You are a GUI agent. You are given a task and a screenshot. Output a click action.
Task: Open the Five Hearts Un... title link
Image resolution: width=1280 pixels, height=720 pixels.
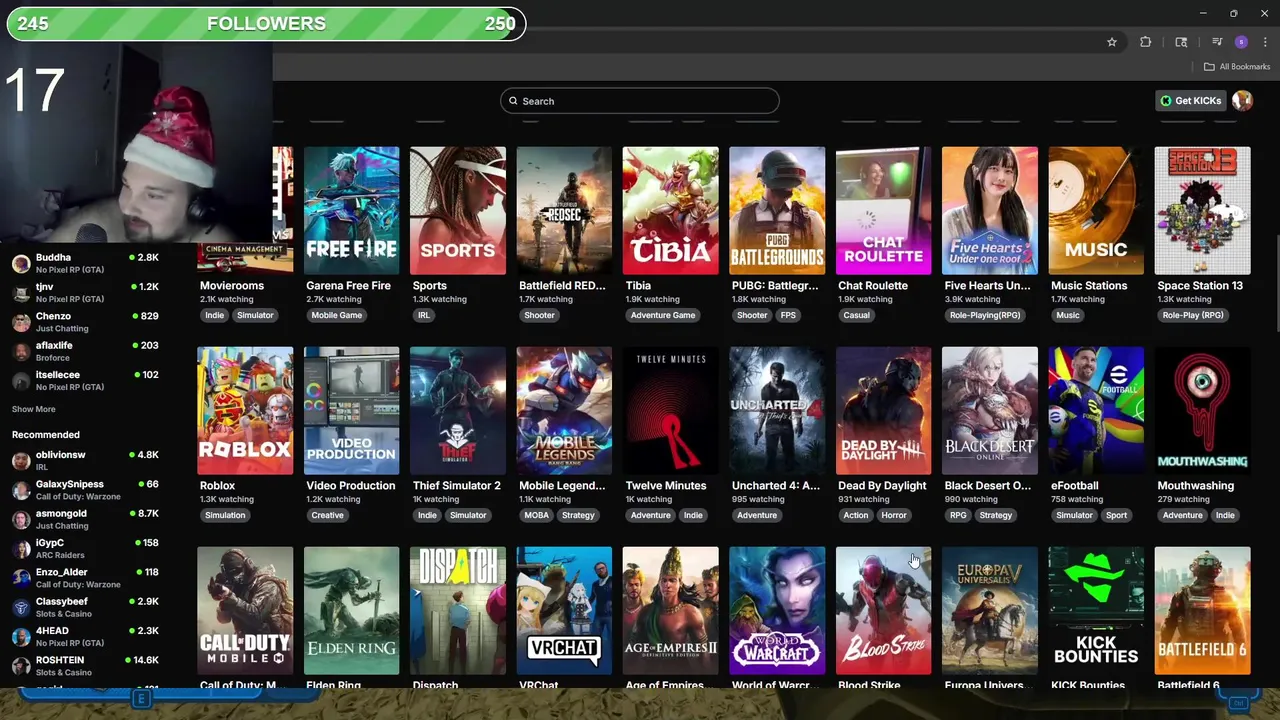click(987, 286)
